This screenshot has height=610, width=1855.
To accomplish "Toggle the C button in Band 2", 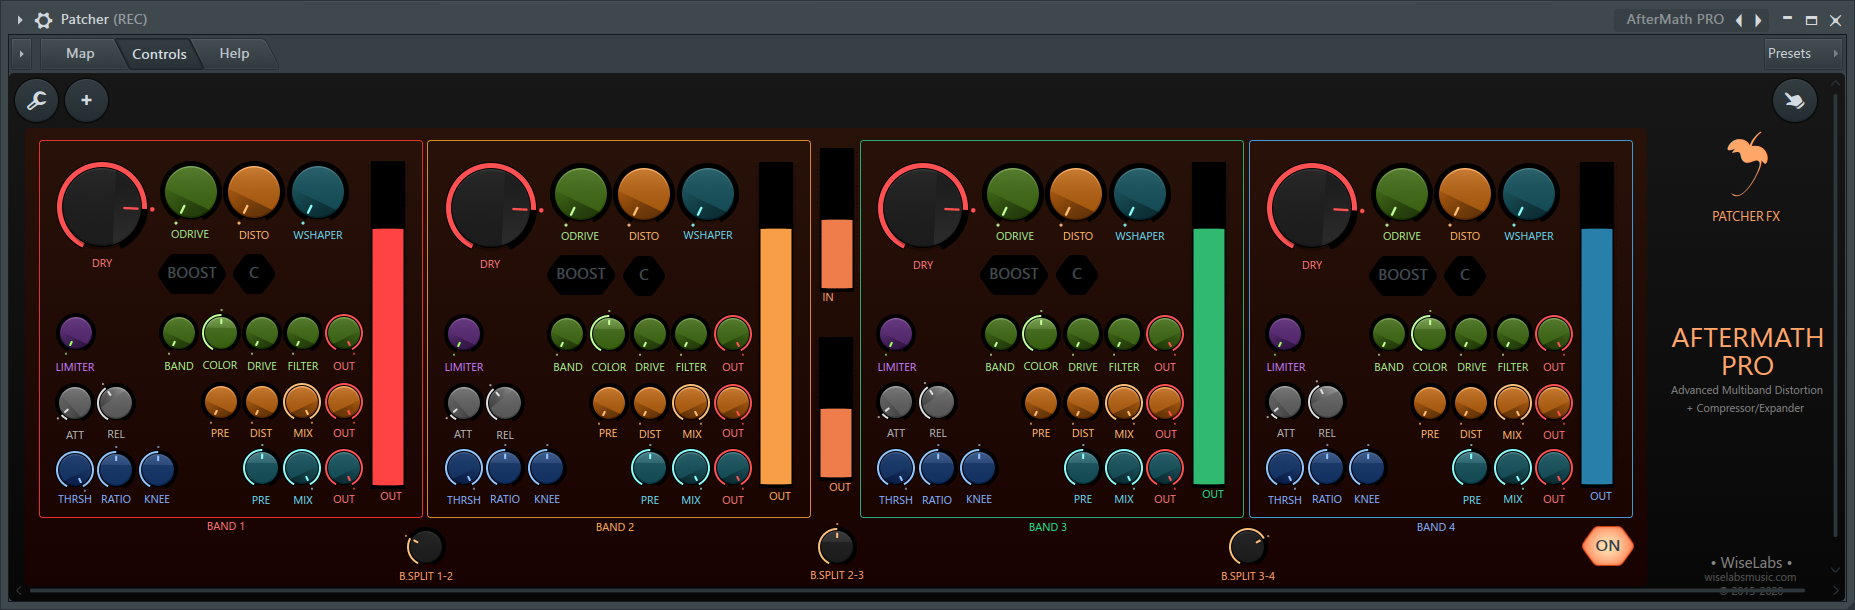I will click(x=644, y=274).
